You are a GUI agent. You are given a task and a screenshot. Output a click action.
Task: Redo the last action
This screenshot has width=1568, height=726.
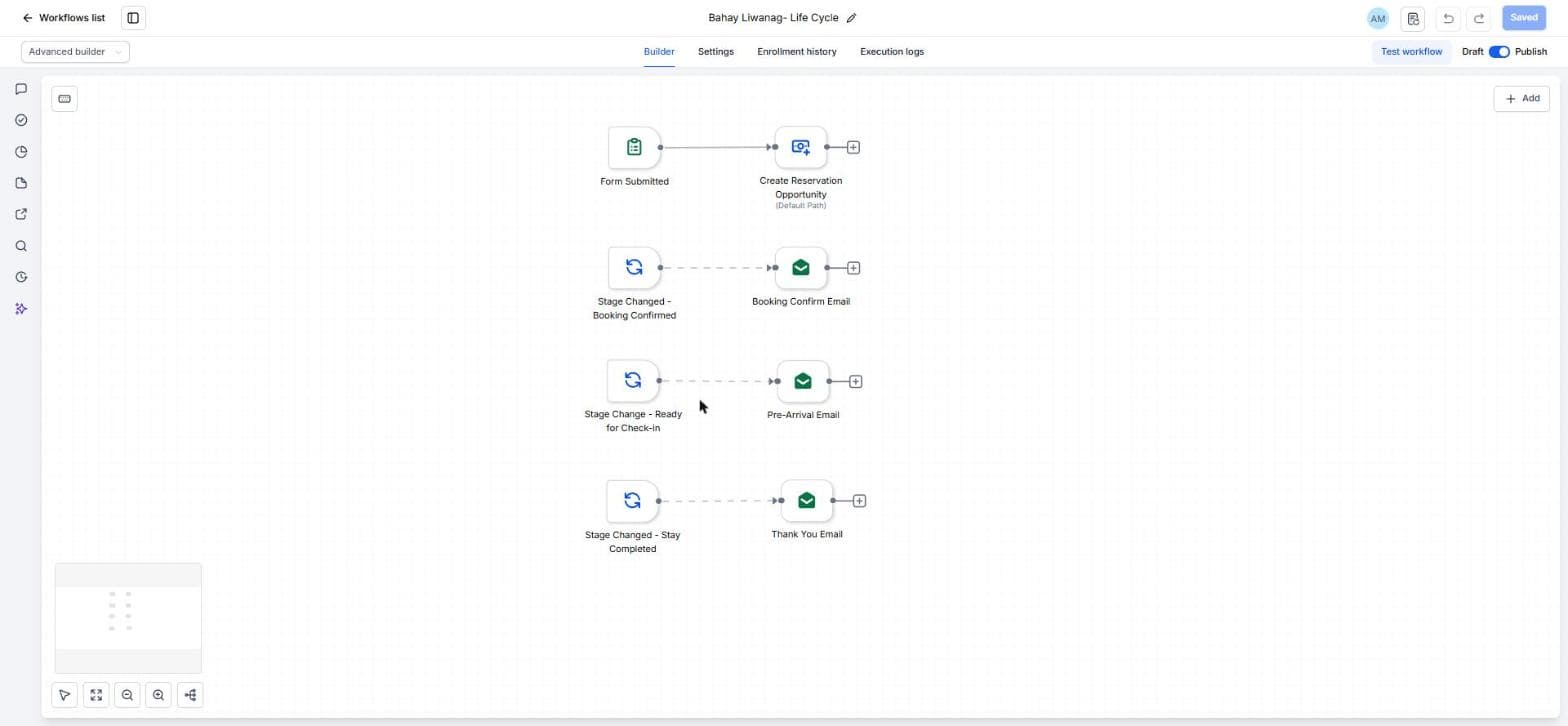[1479, 18]
